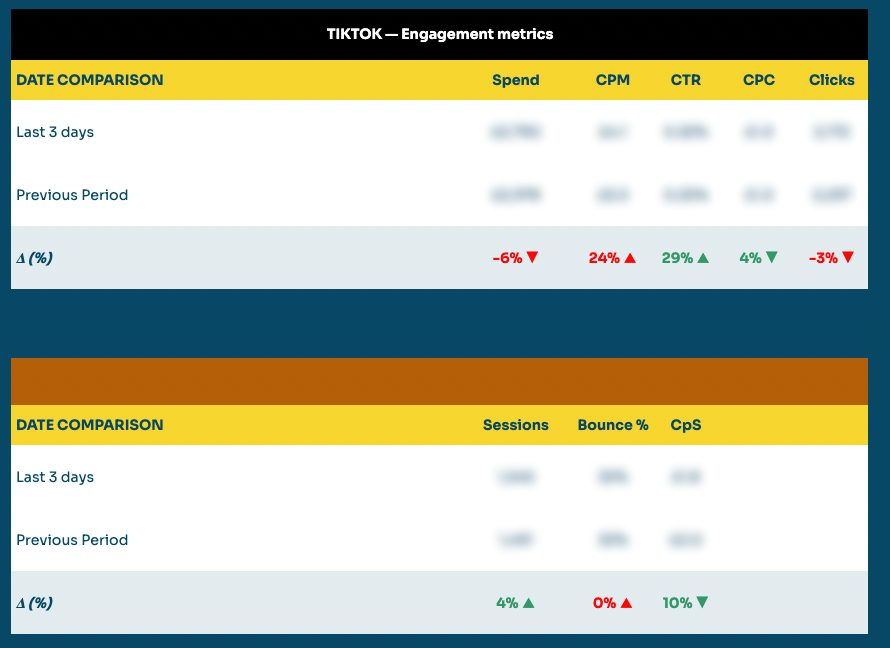890x648 pixels.
Task: Click the red down arrow beside -3% Clicks
Action: [x=848, y=258]
